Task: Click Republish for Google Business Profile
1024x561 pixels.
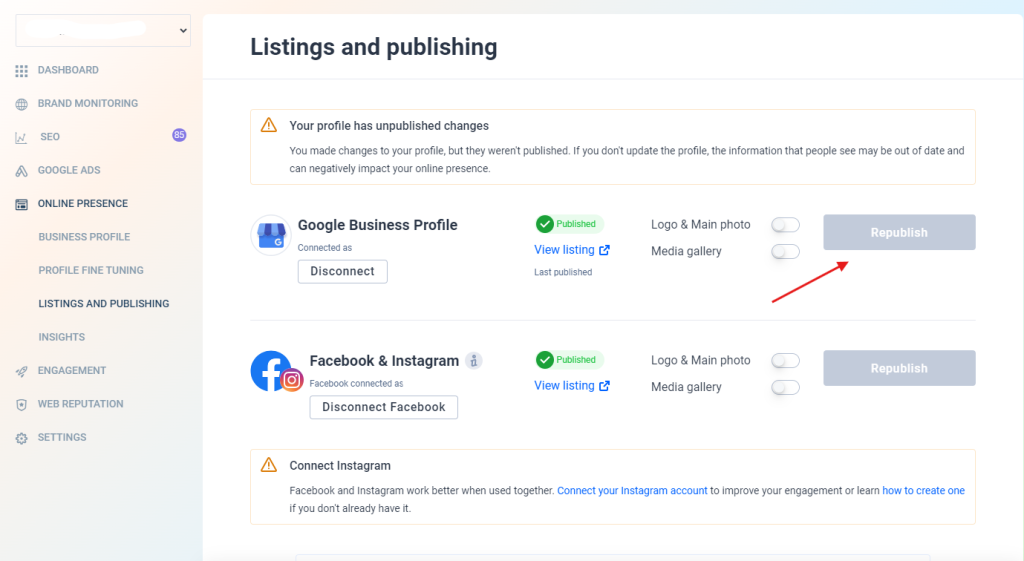Action: [x=899, y=233]
